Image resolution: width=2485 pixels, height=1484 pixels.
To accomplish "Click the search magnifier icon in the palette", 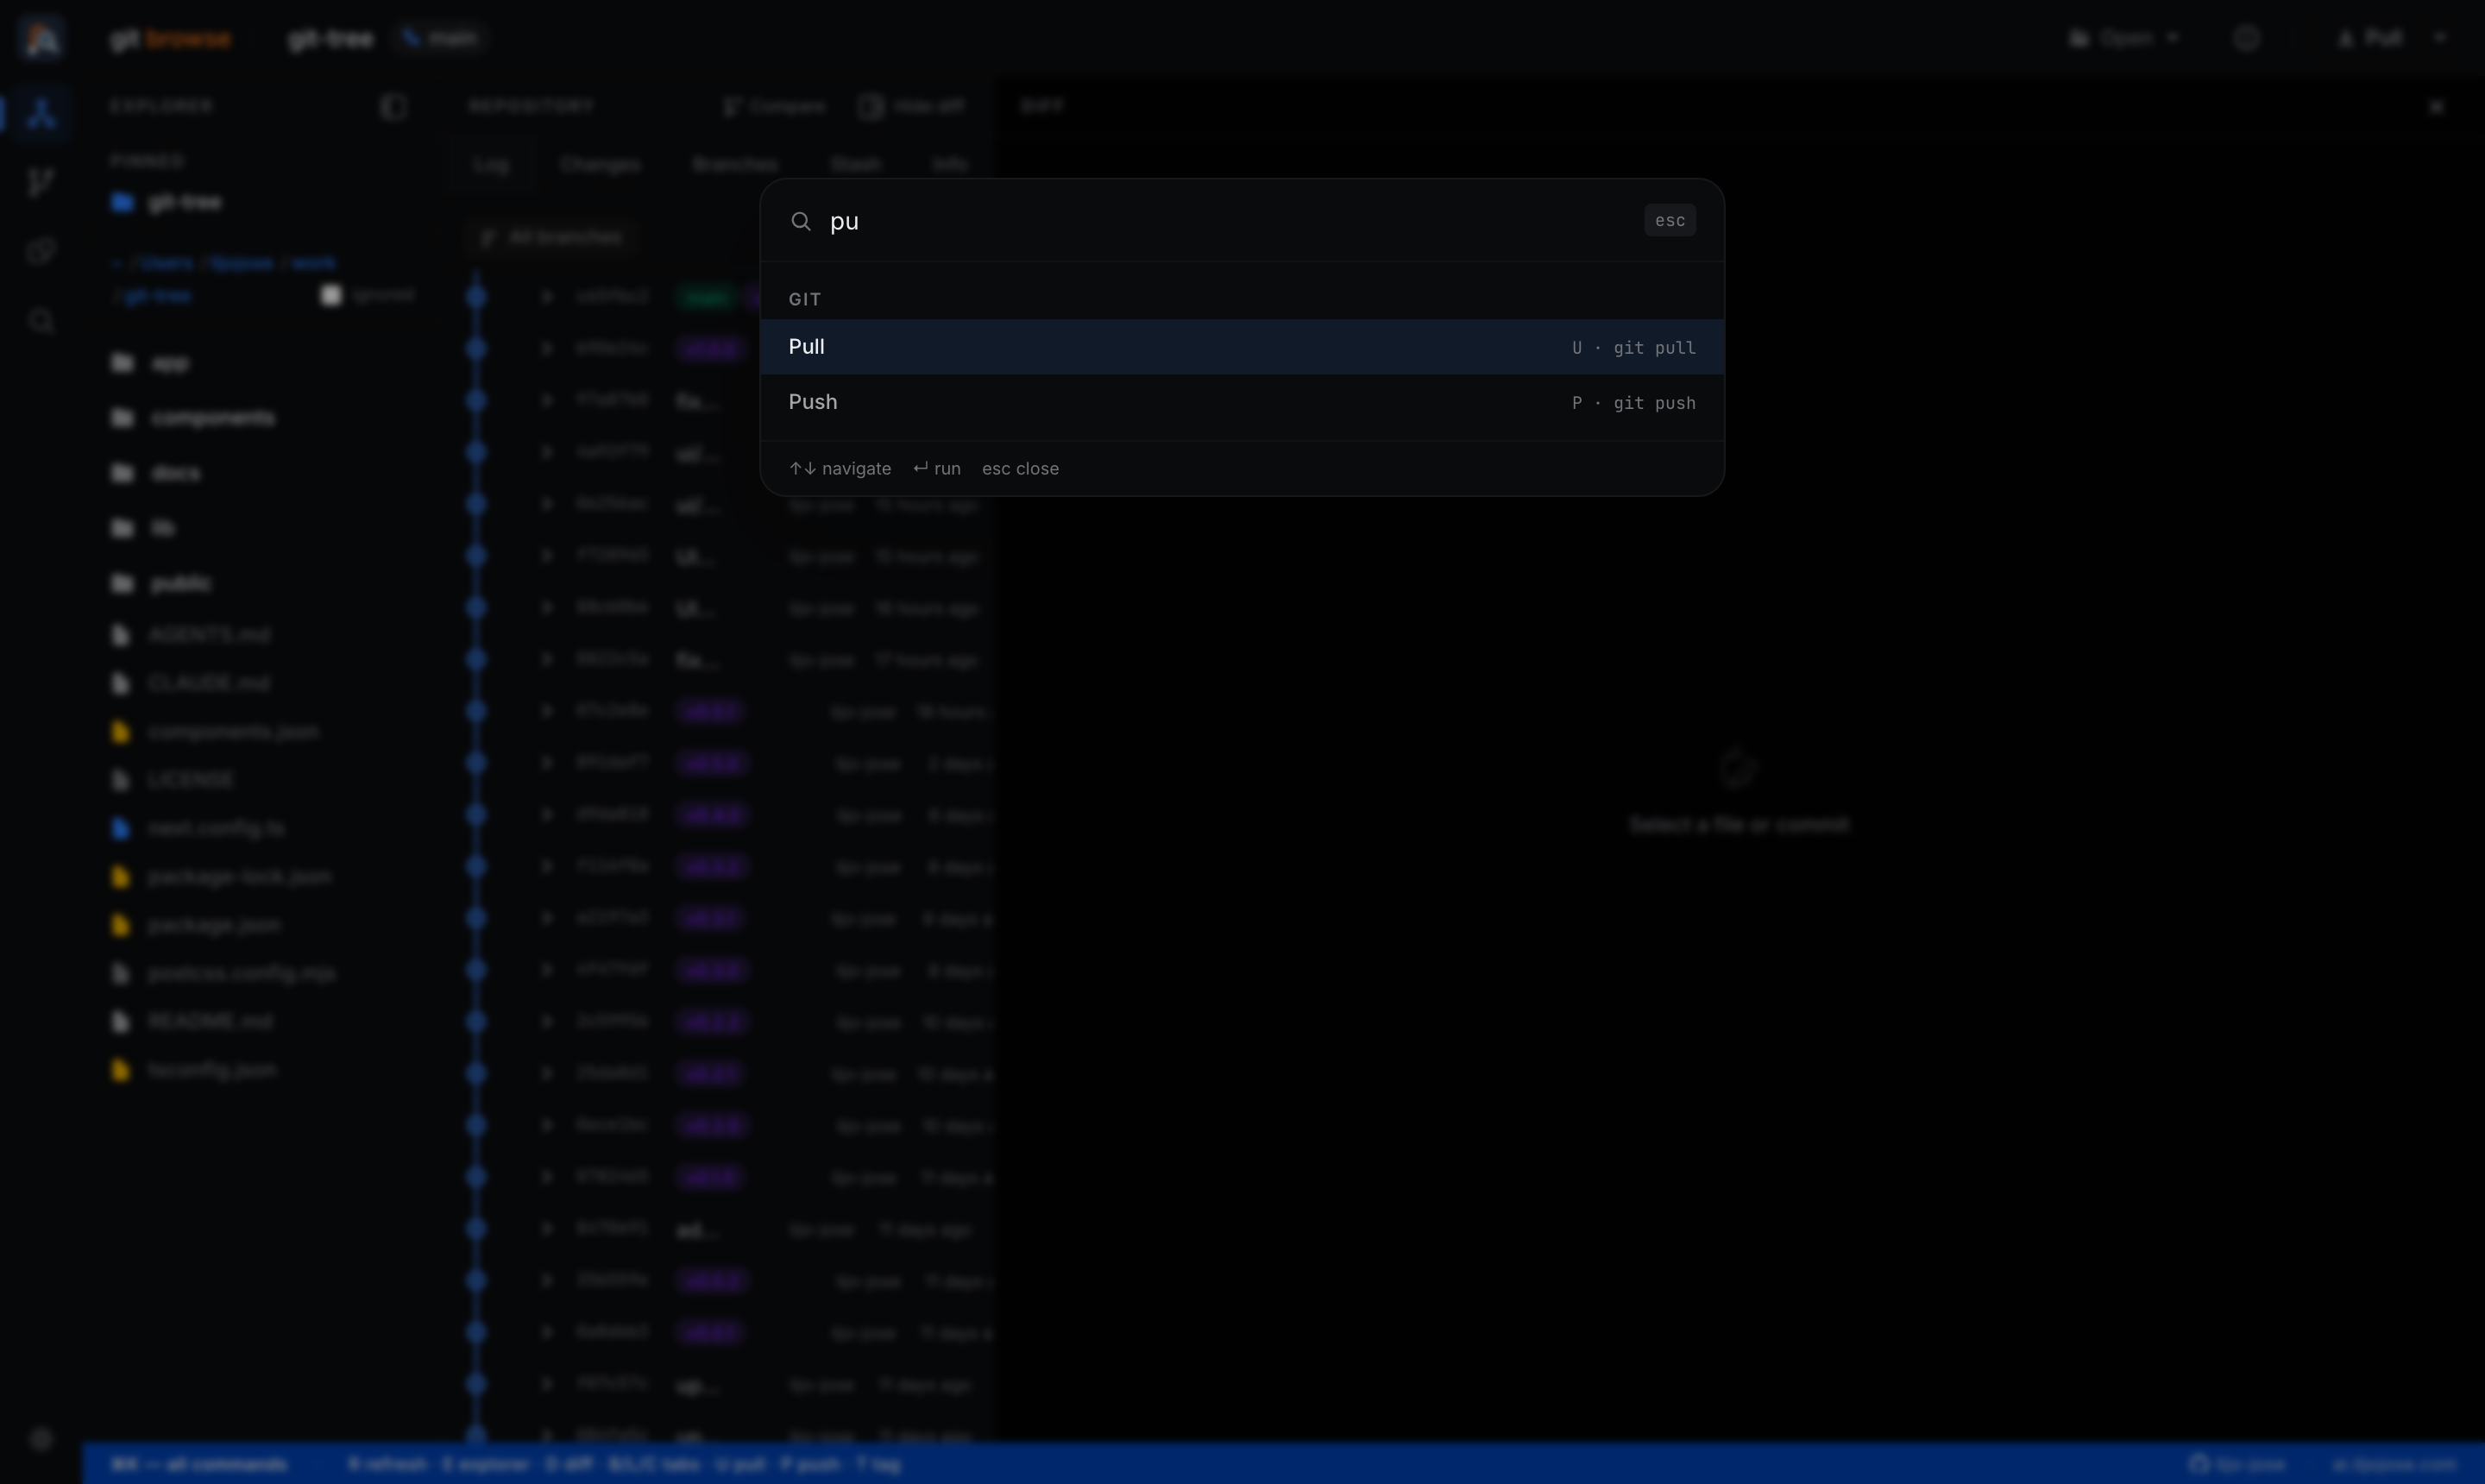I will pyautogui.click(x=801, y=221).
